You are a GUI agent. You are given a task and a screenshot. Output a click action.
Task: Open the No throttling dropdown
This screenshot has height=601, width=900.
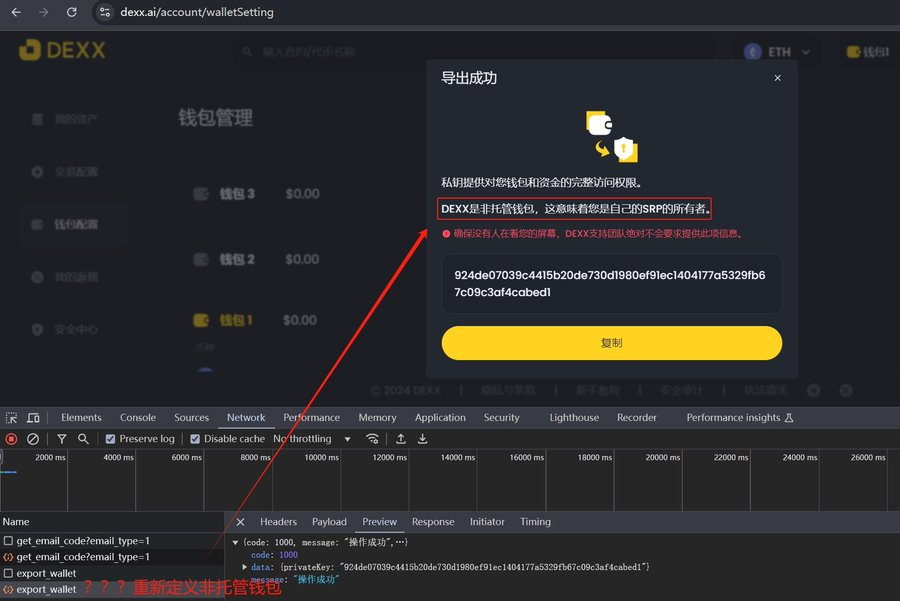click(312, 439)
